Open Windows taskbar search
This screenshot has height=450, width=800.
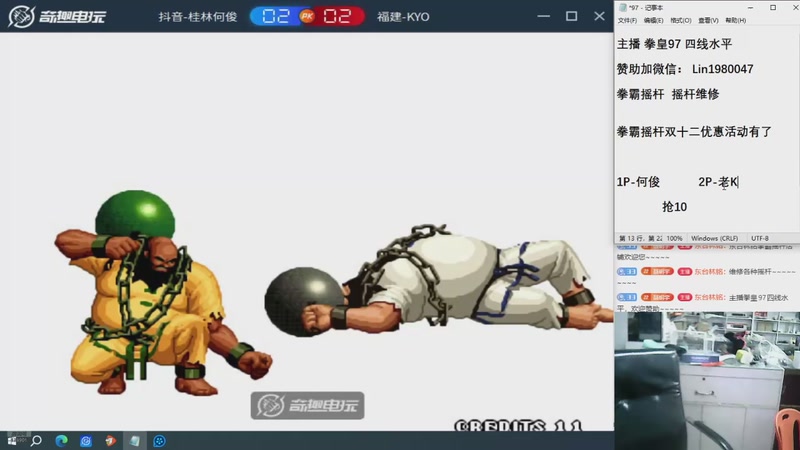[x=36, y=441]
